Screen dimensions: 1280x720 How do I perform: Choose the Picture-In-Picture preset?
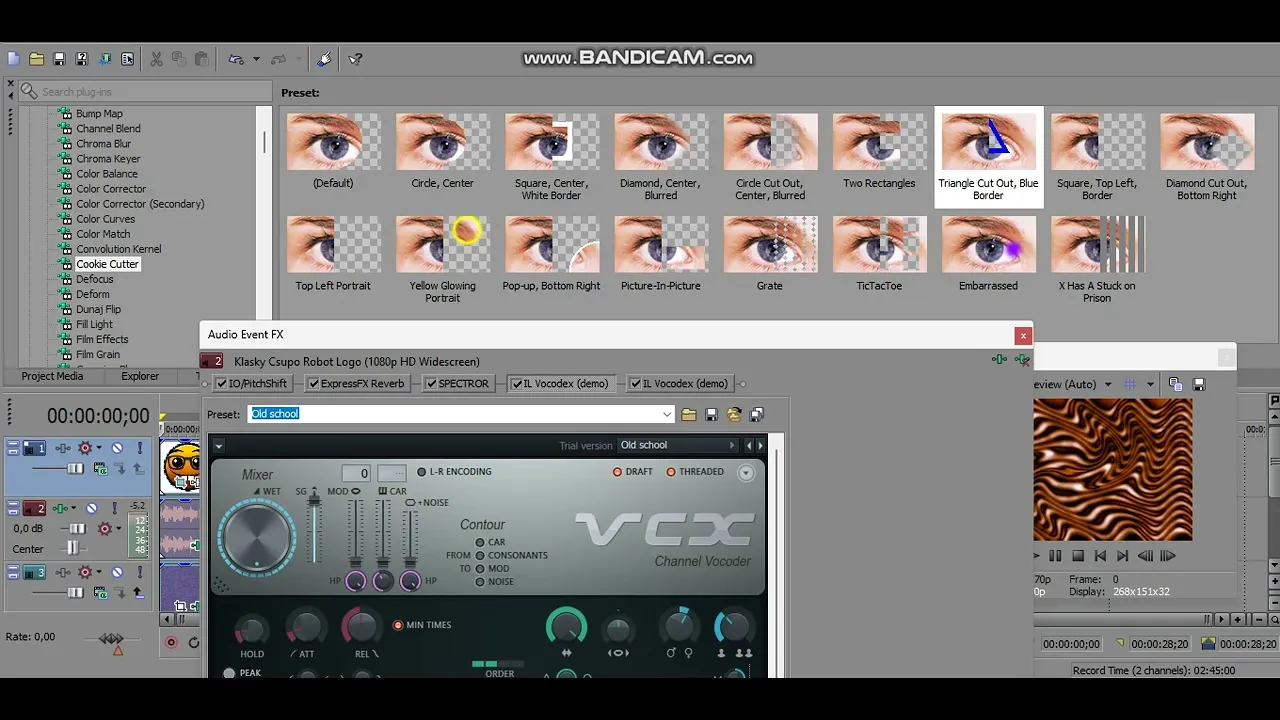[660, 244]
